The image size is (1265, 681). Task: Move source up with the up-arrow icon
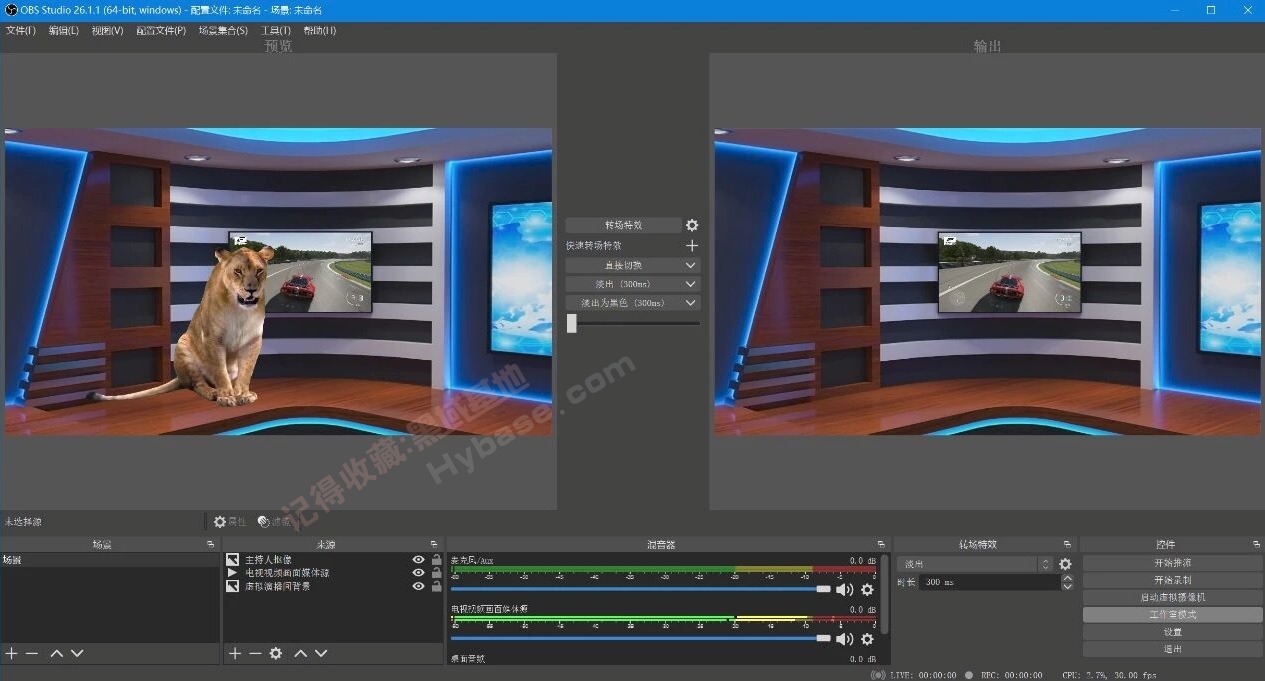pyautogui.click(x=299, y=653)
